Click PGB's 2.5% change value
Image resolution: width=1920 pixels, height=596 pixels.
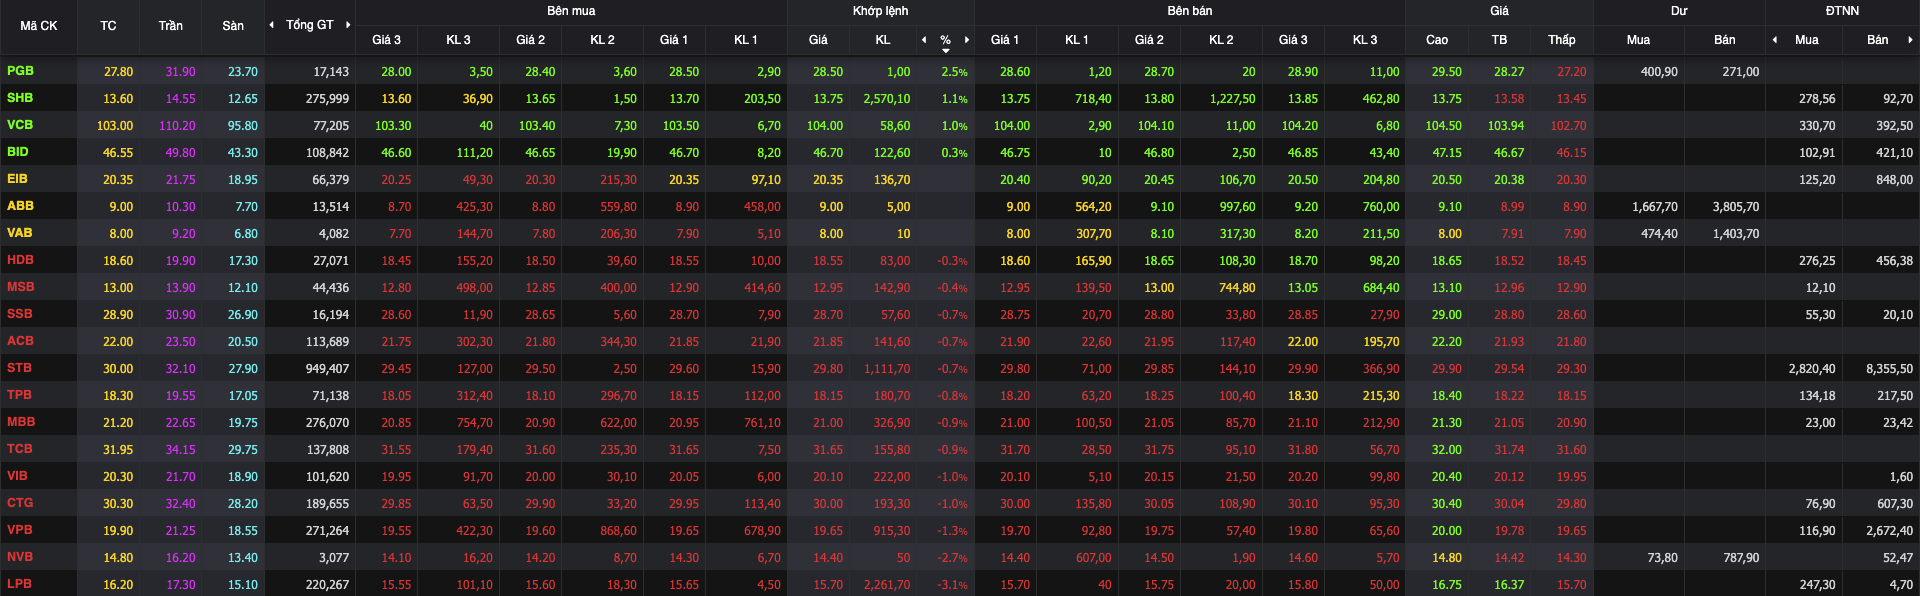pos(955,72)
